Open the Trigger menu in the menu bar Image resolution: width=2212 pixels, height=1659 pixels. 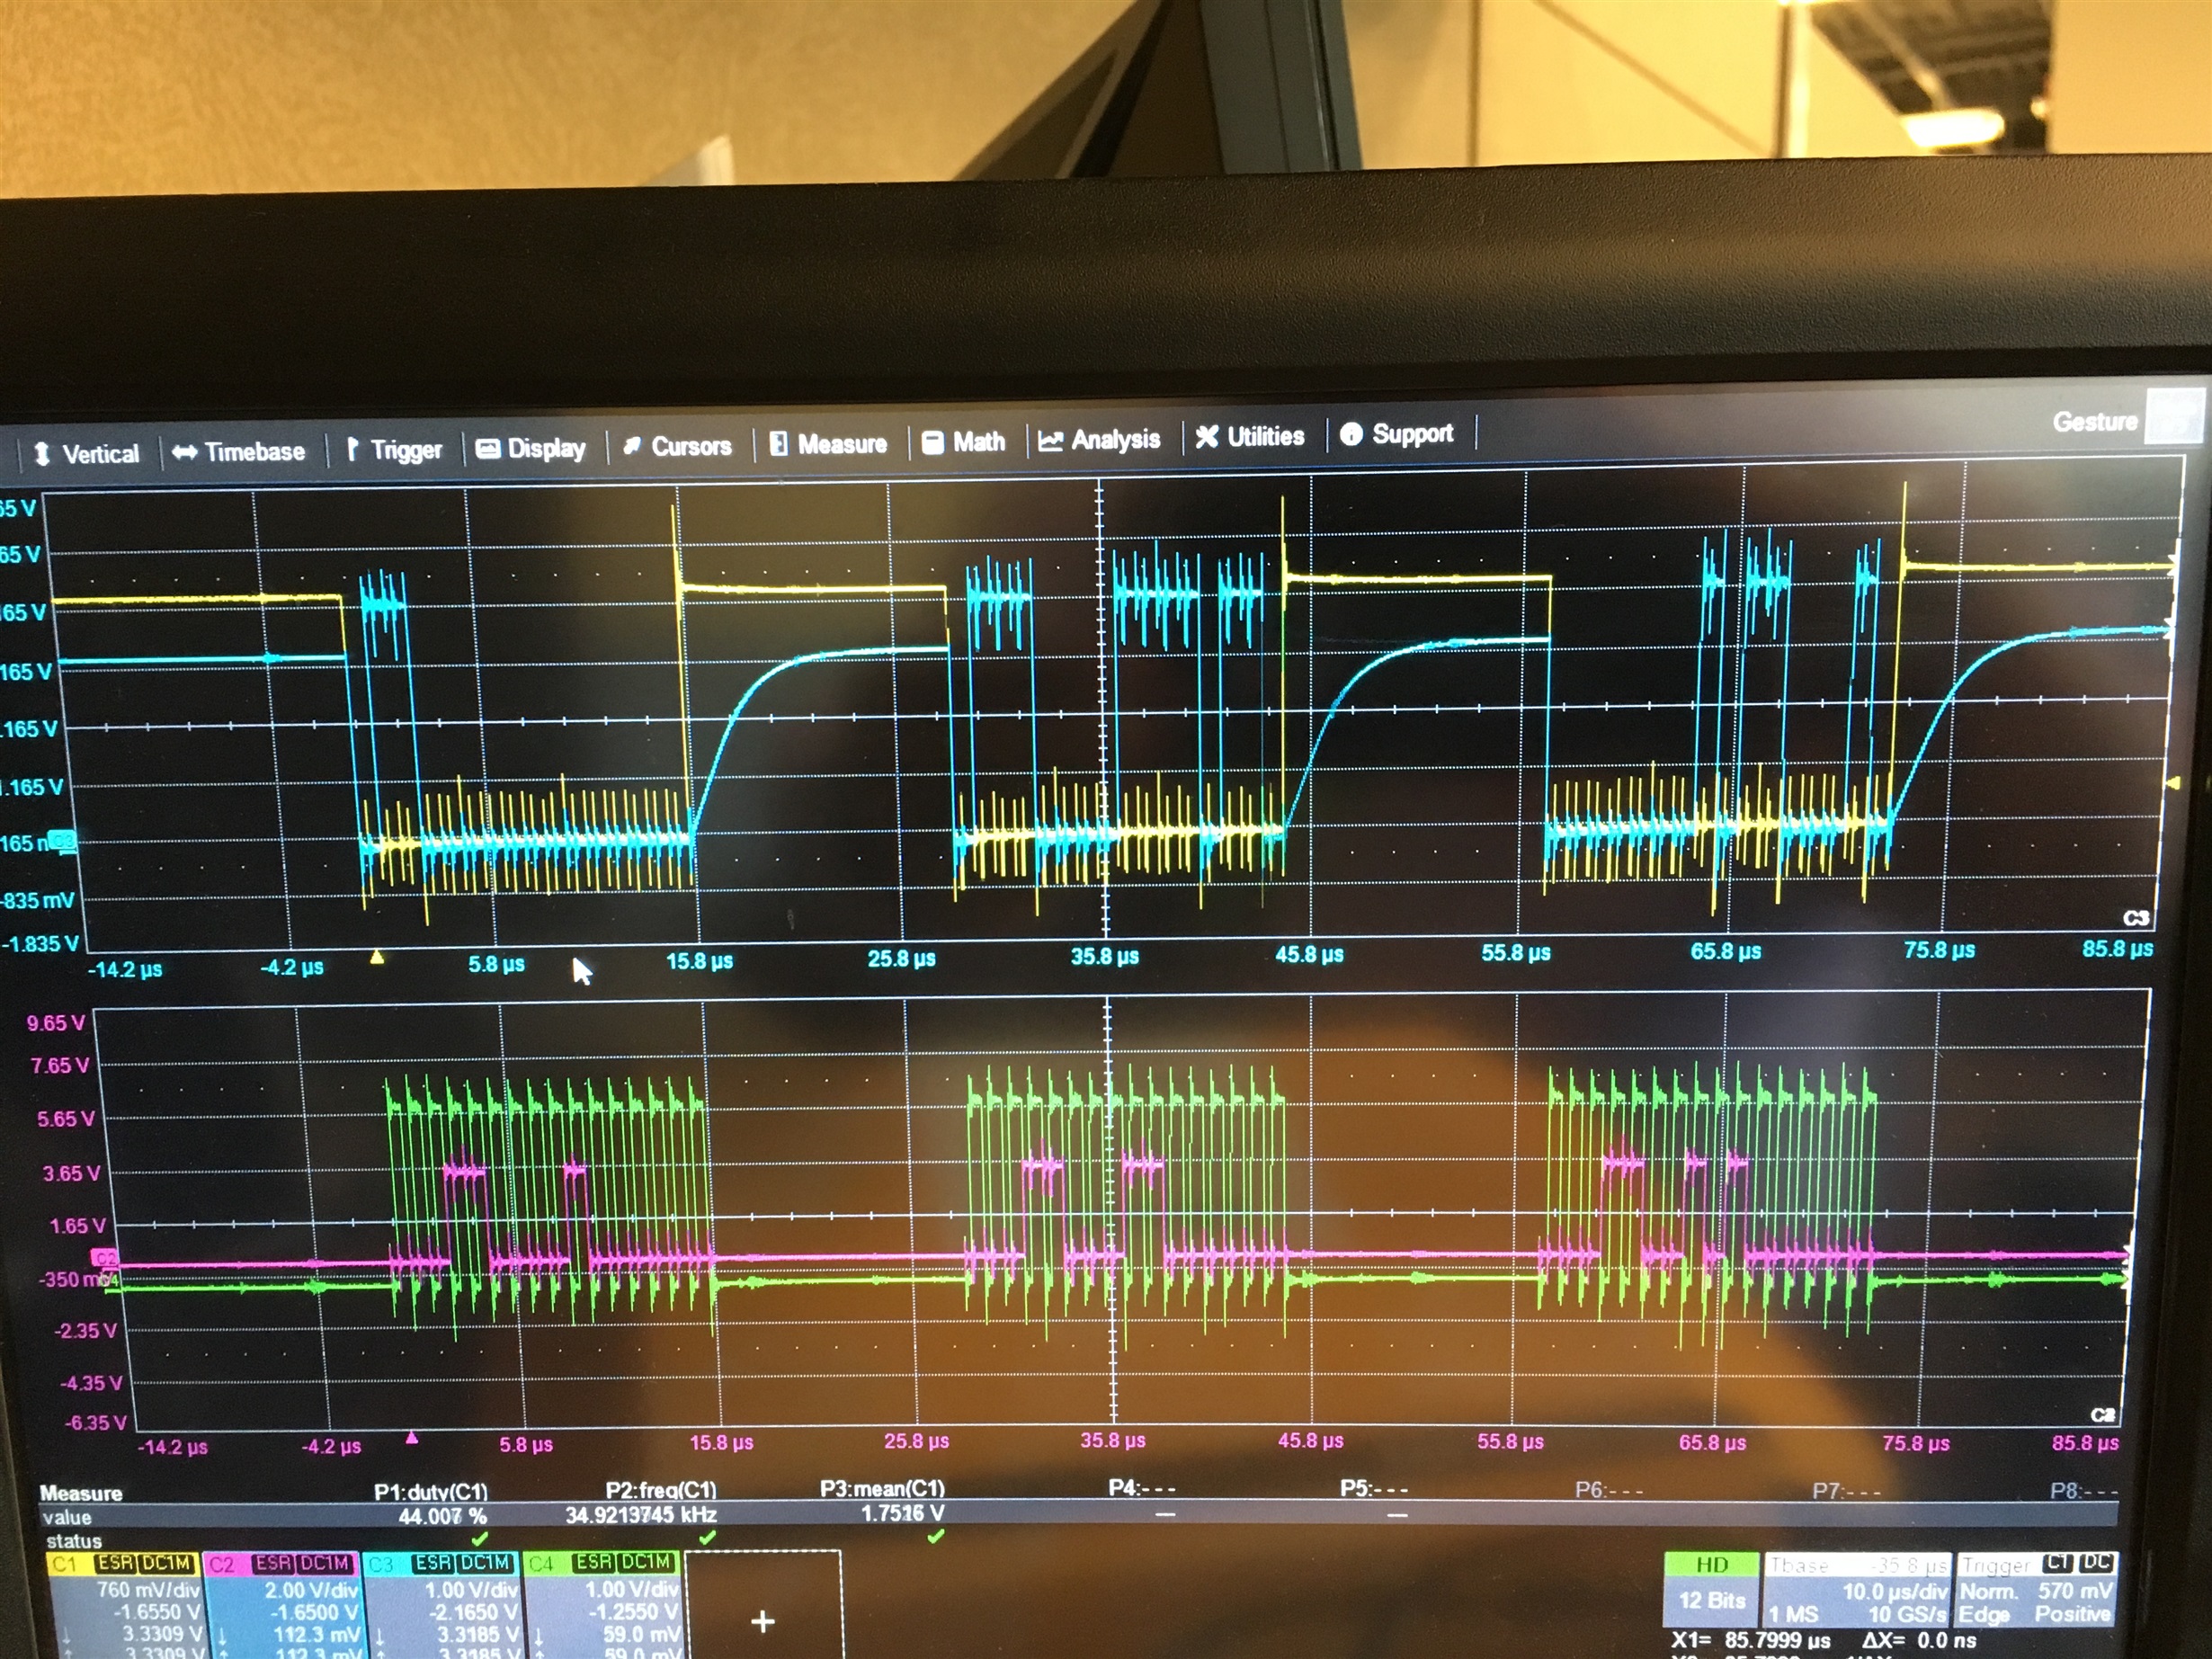(394, 450)
